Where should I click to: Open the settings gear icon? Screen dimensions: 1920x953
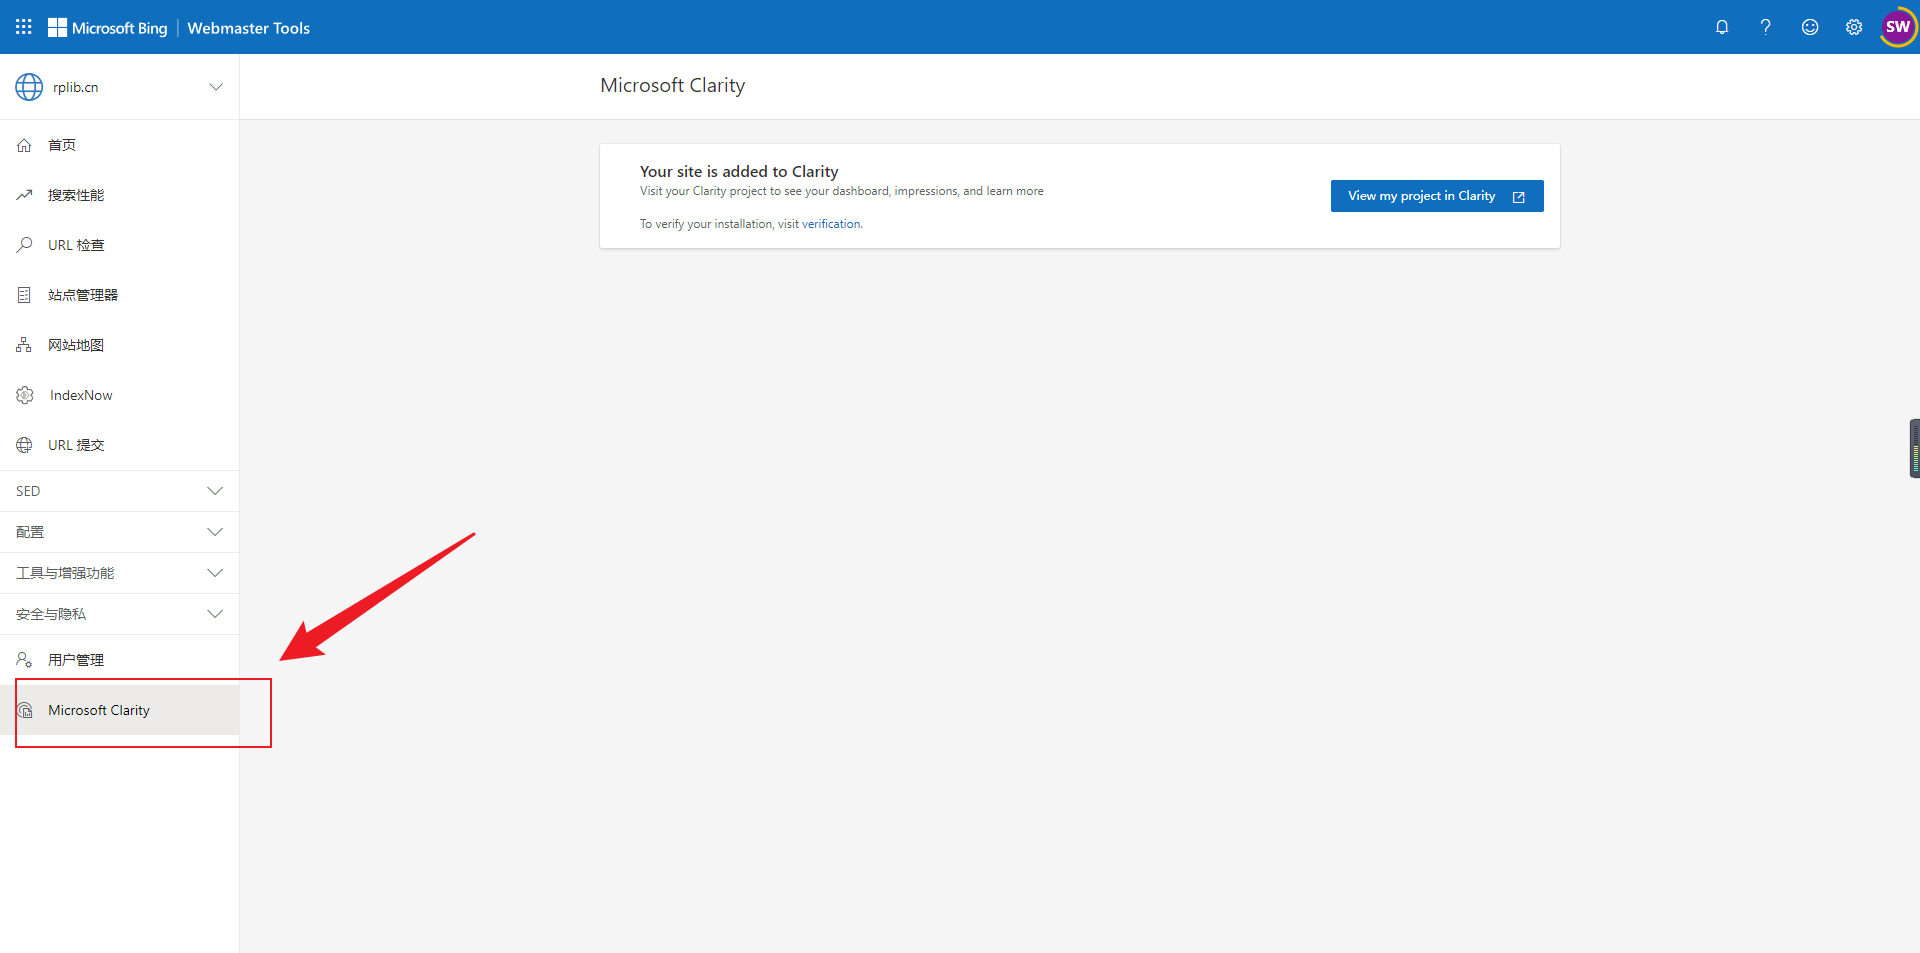[x=1853, y=27]
